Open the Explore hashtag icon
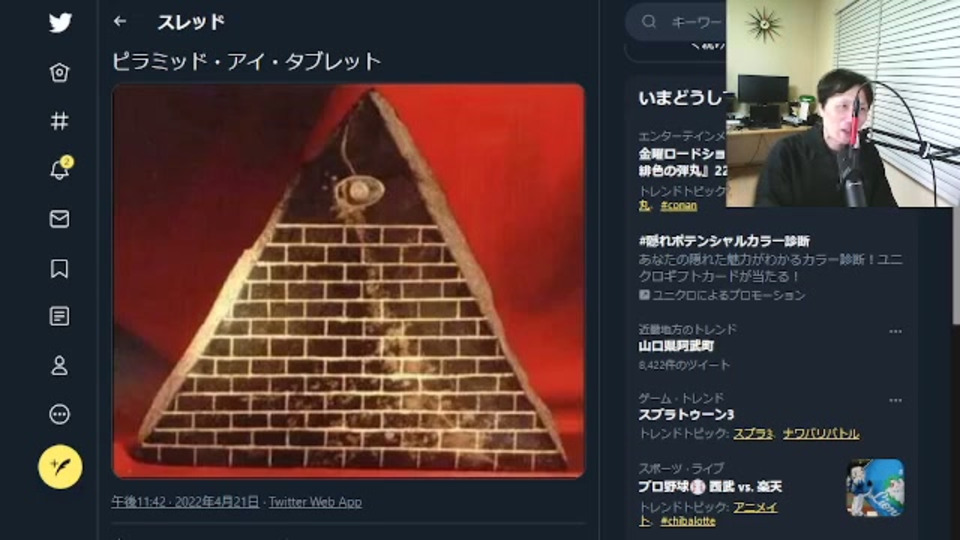The width and height of the screenshot is (960, 540). point(59,121)
